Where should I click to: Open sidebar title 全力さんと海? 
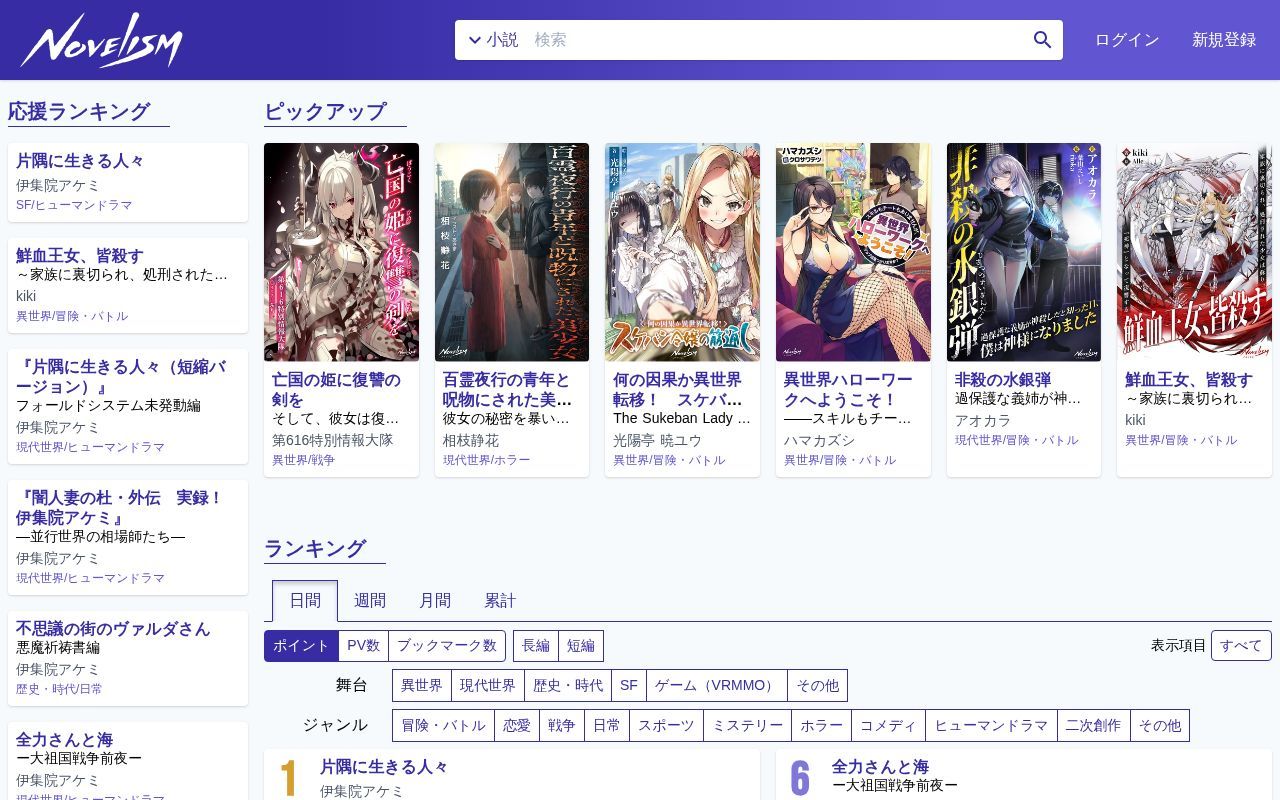coord(64,740)
